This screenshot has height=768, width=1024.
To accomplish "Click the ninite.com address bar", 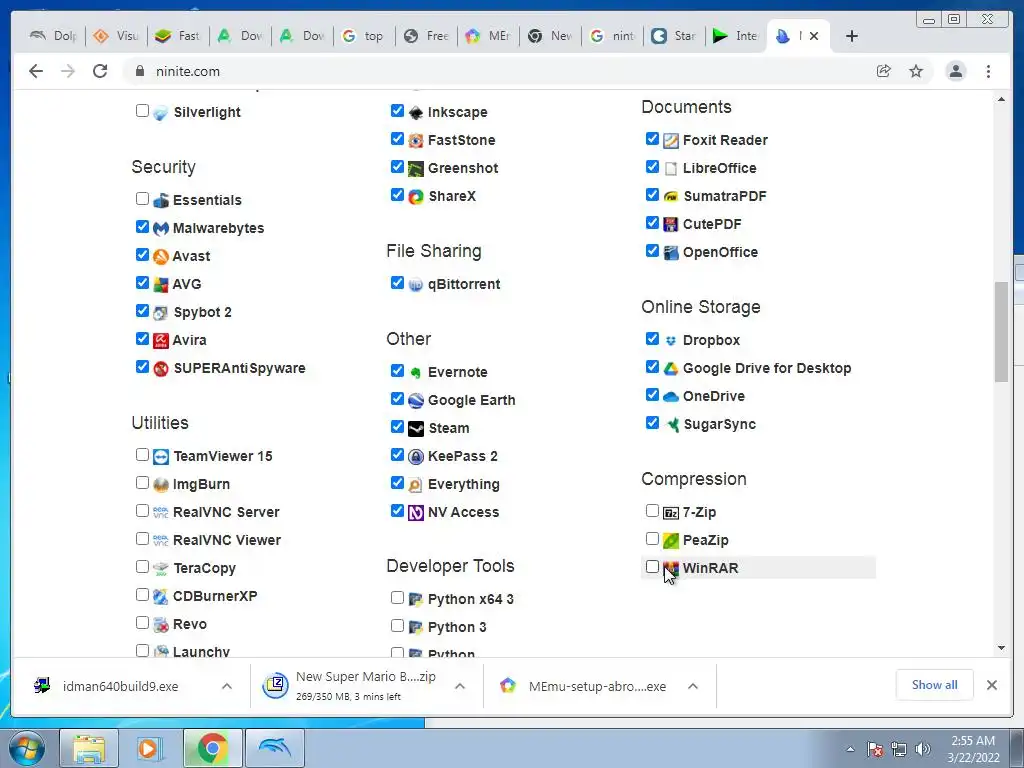I will pos(496,71).
